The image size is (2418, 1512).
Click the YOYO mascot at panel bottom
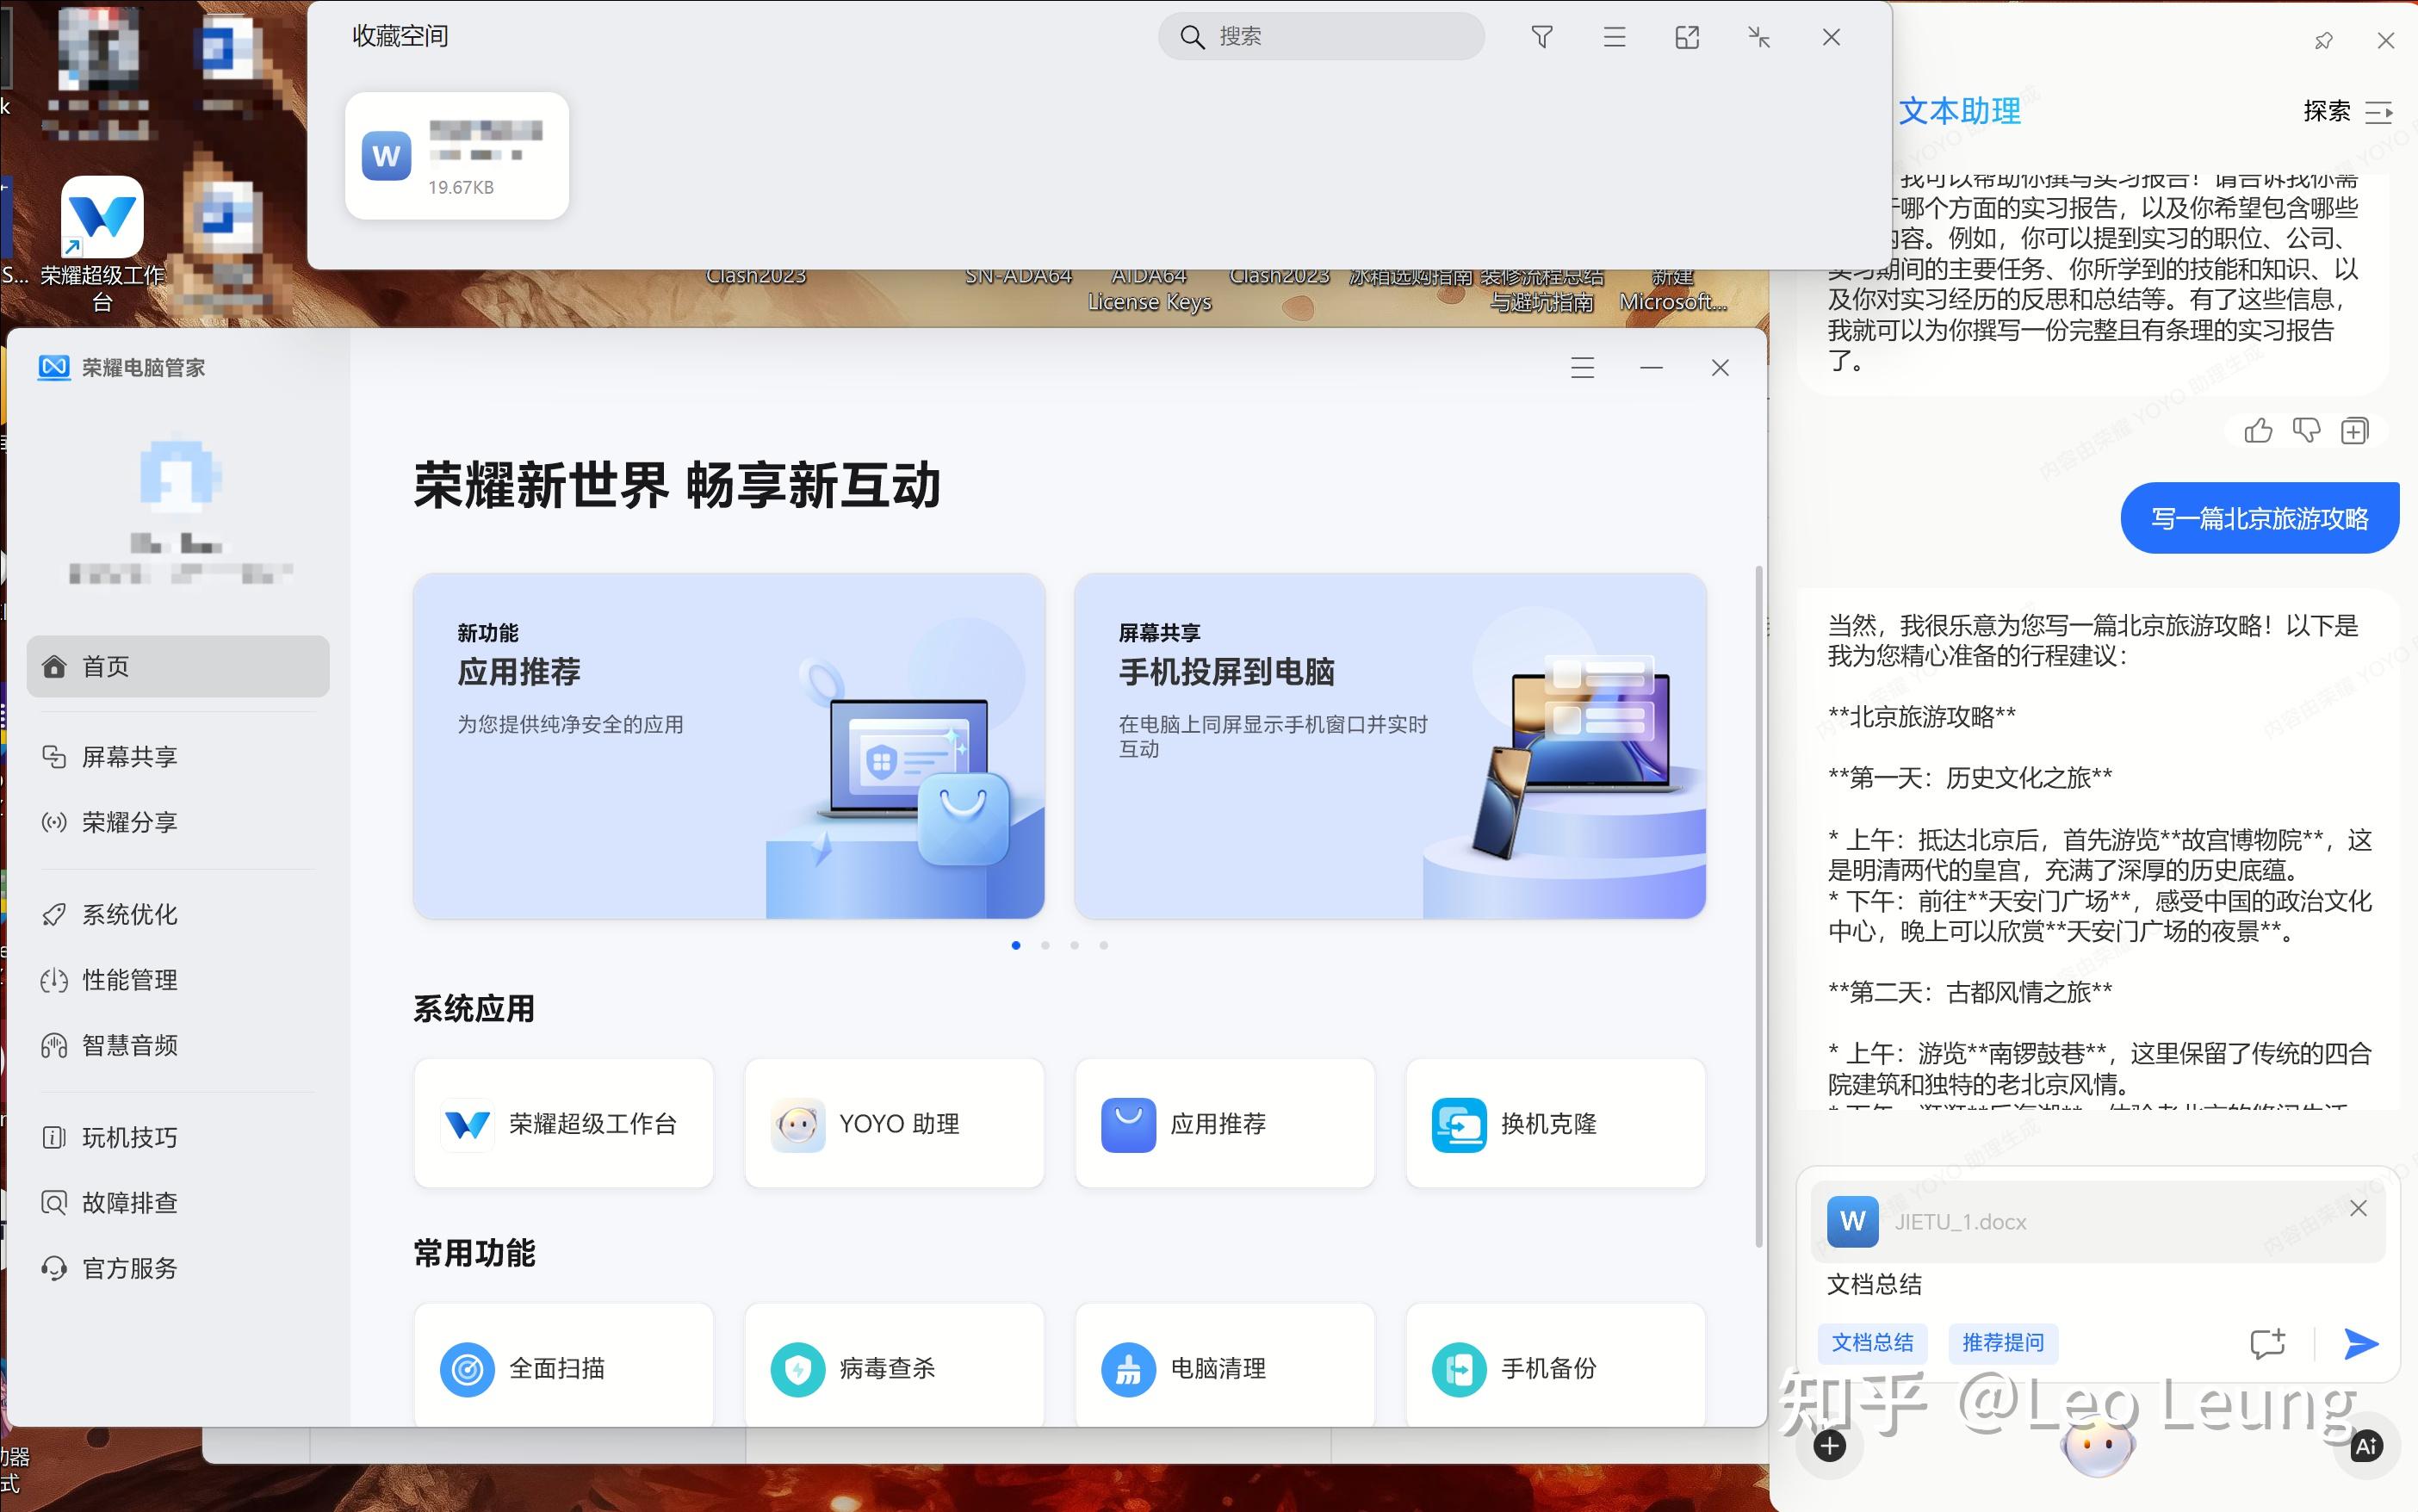point(2097,1446)
